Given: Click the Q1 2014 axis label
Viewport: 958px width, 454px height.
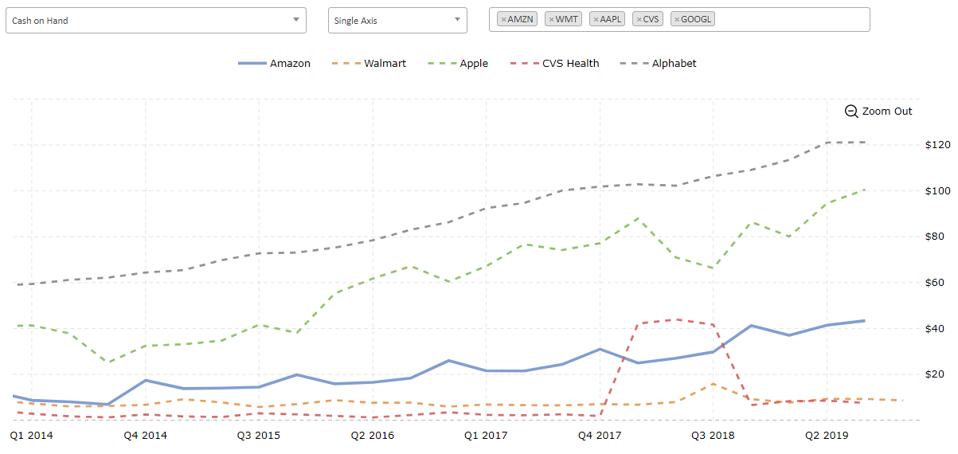Looking at the screenshot, I should click(31, 436).
